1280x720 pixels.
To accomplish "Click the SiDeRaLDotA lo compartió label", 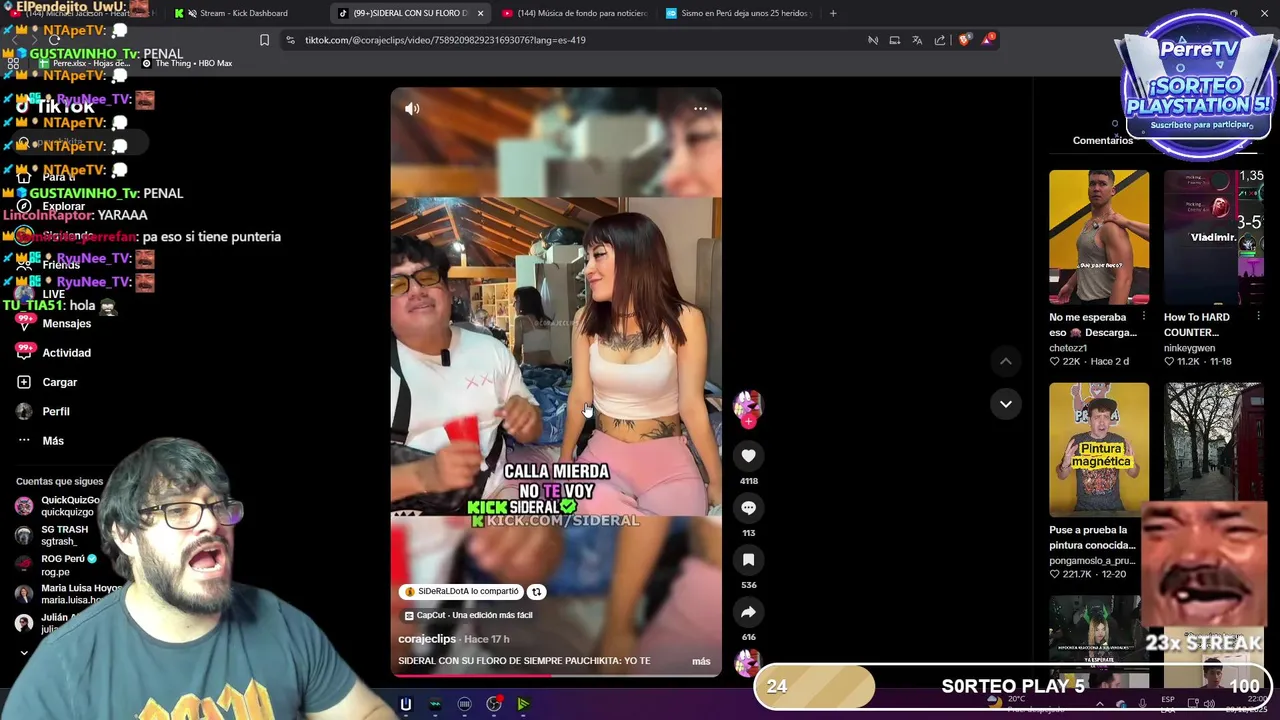I will click(460, 591).
